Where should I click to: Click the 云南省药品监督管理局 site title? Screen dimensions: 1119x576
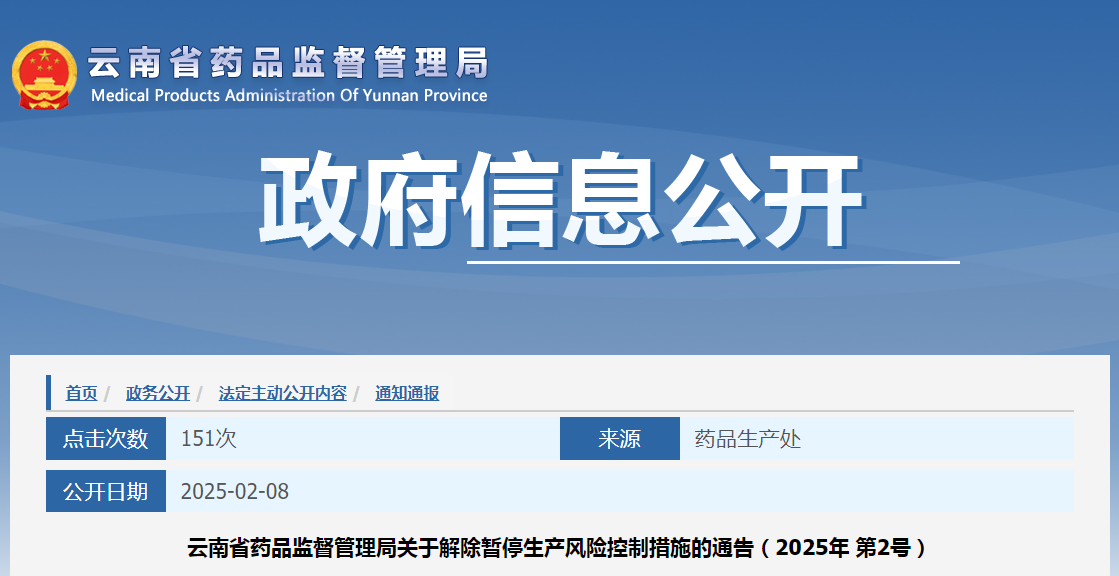click(x=288, y=63)
